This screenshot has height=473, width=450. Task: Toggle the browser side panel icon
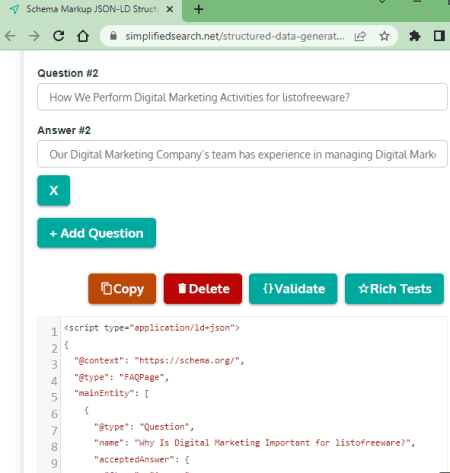pyautogui.click(x=439, y=36)
